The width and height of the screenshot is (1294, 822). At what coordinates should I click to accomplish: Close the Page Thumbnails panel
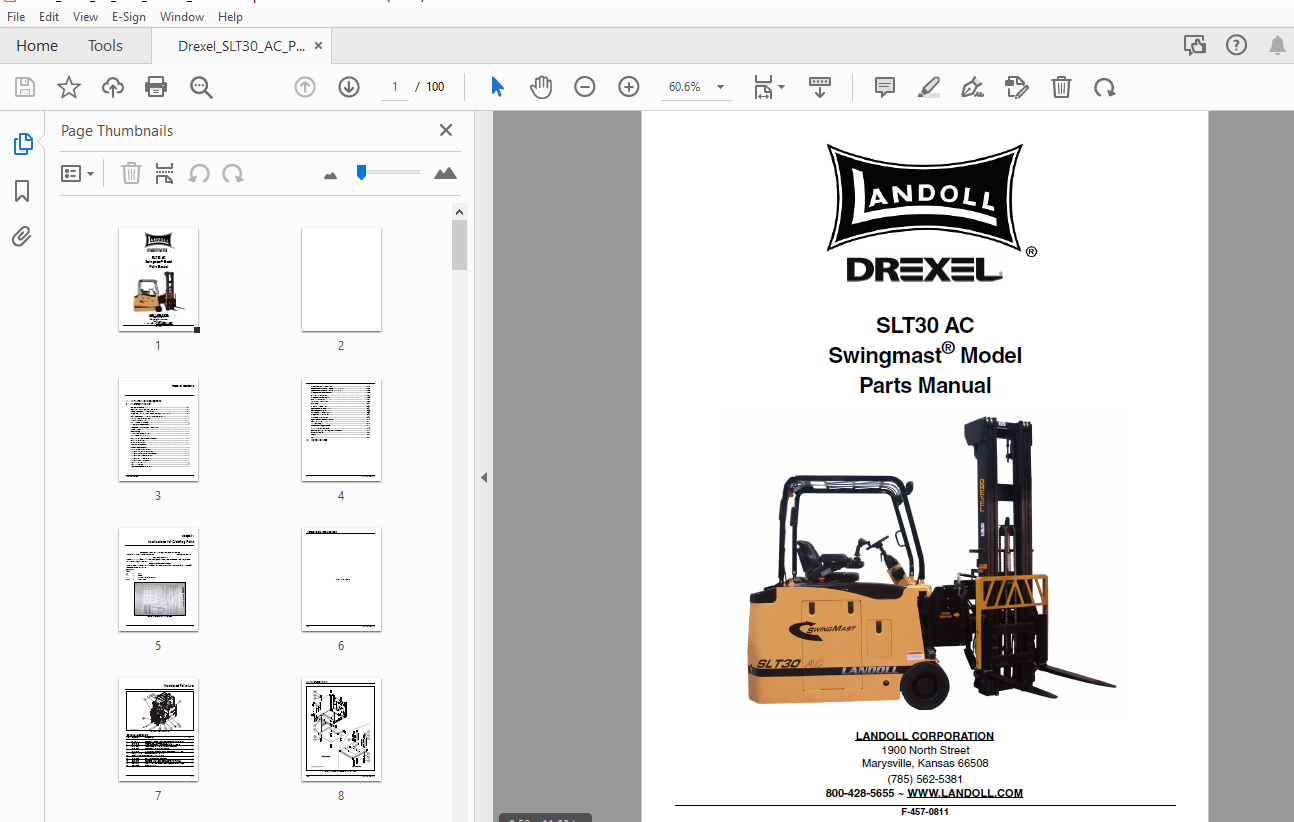click(446, 130)
